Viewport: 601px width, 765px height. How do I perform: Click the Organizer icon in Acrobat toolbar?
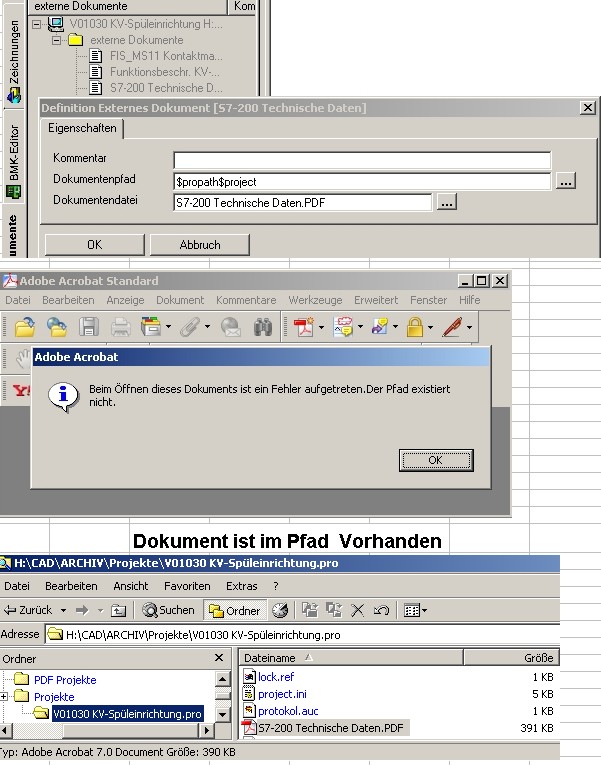[x=151, y=327]
